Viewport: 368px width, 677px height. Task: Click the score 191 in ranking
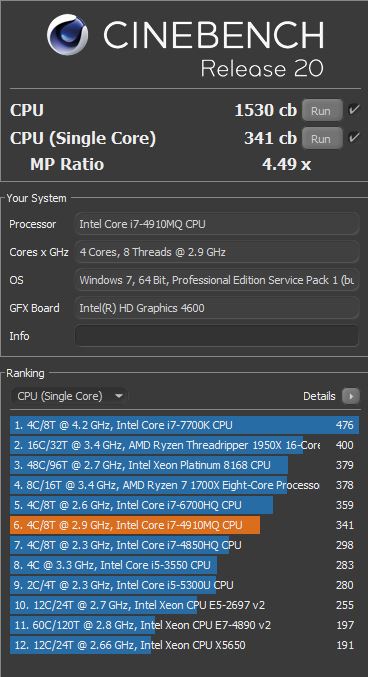(x=345, y=645)
